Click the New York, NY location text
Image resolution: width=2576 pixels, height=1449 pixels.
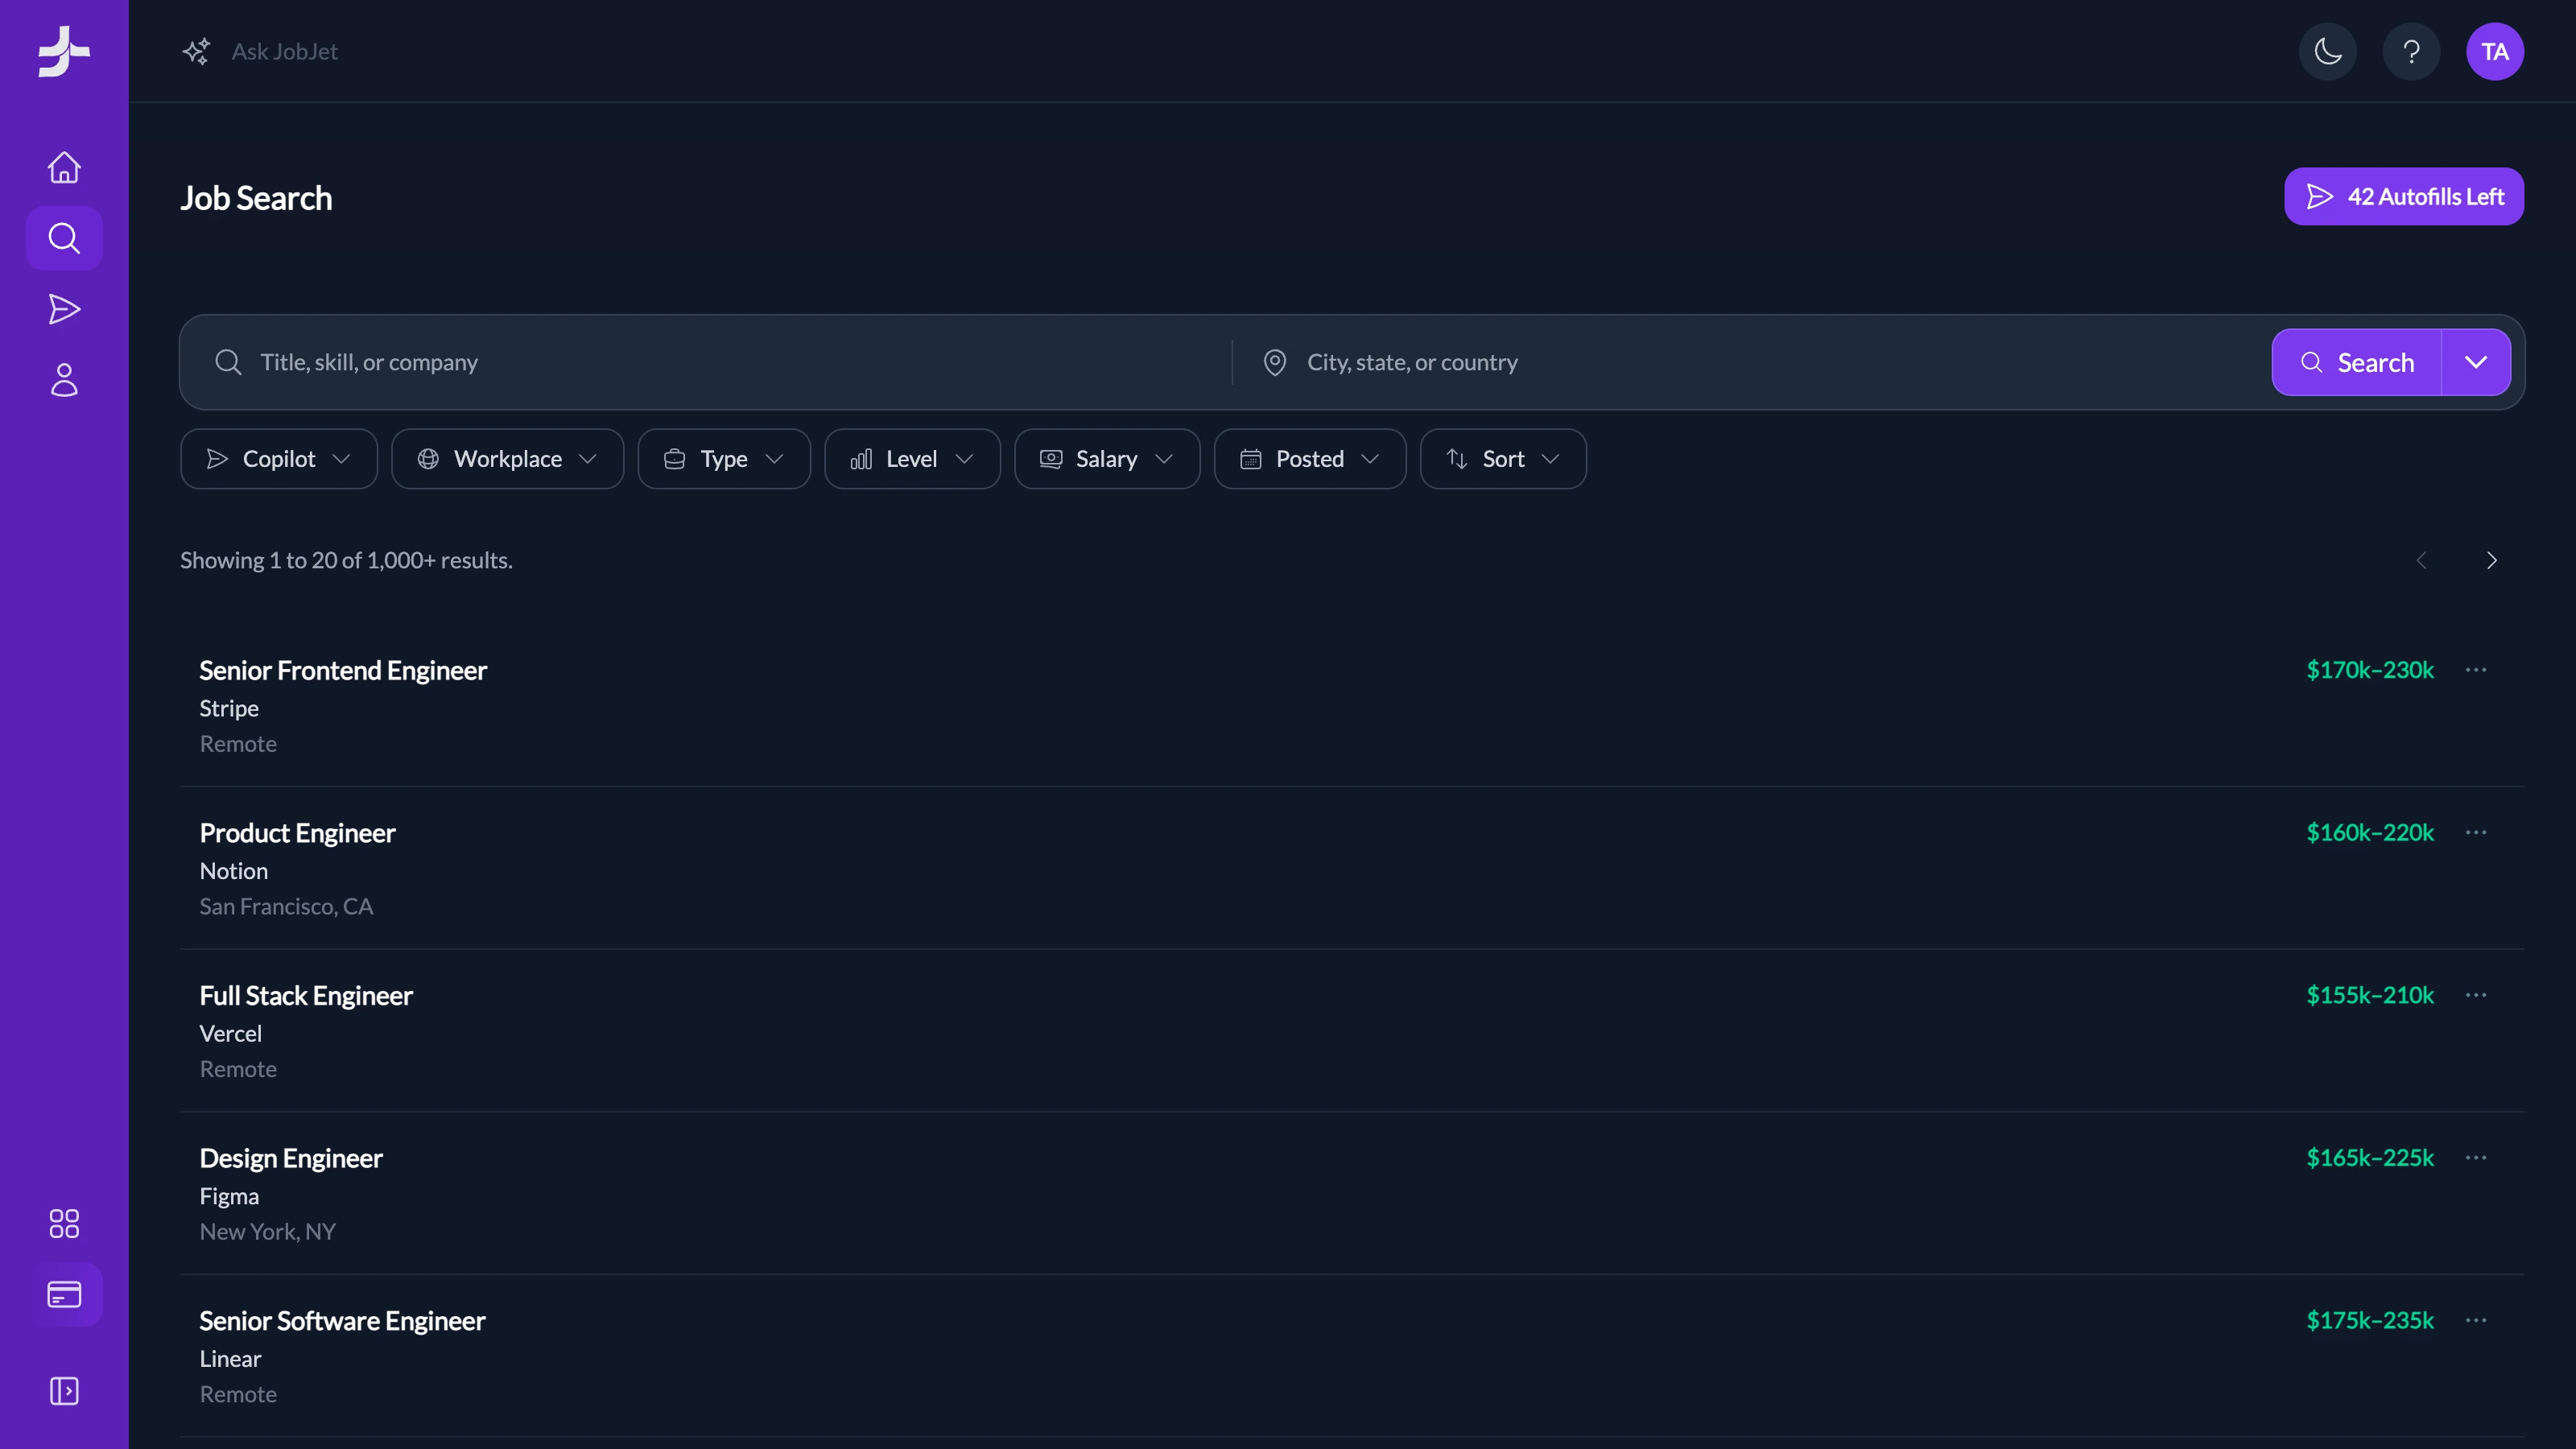pos(267,1231)
